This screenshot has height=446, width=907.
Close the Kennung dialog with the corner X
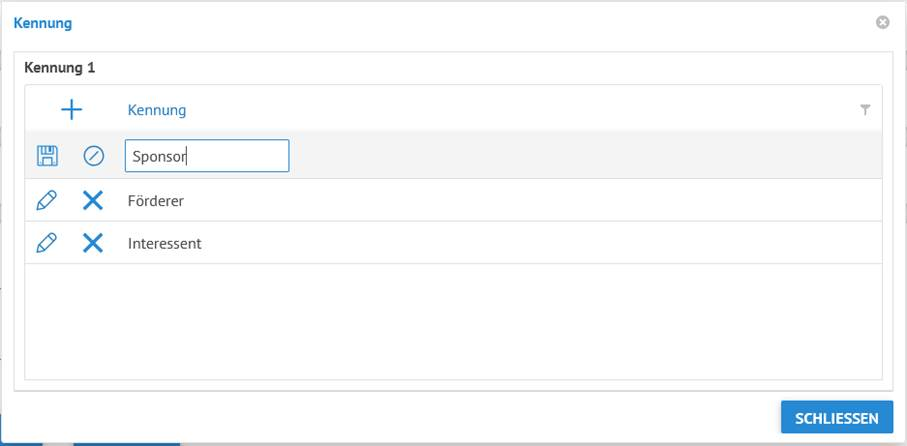882,22
